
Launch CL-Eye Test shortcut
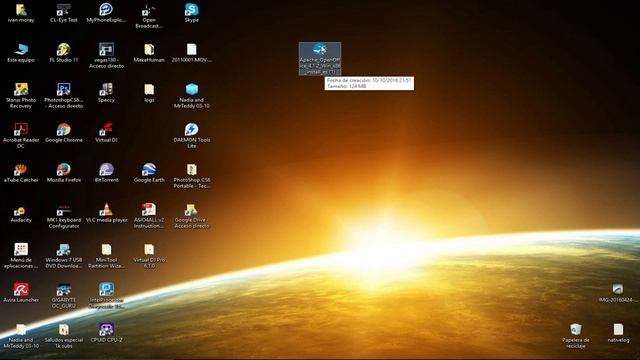point(64,10)
